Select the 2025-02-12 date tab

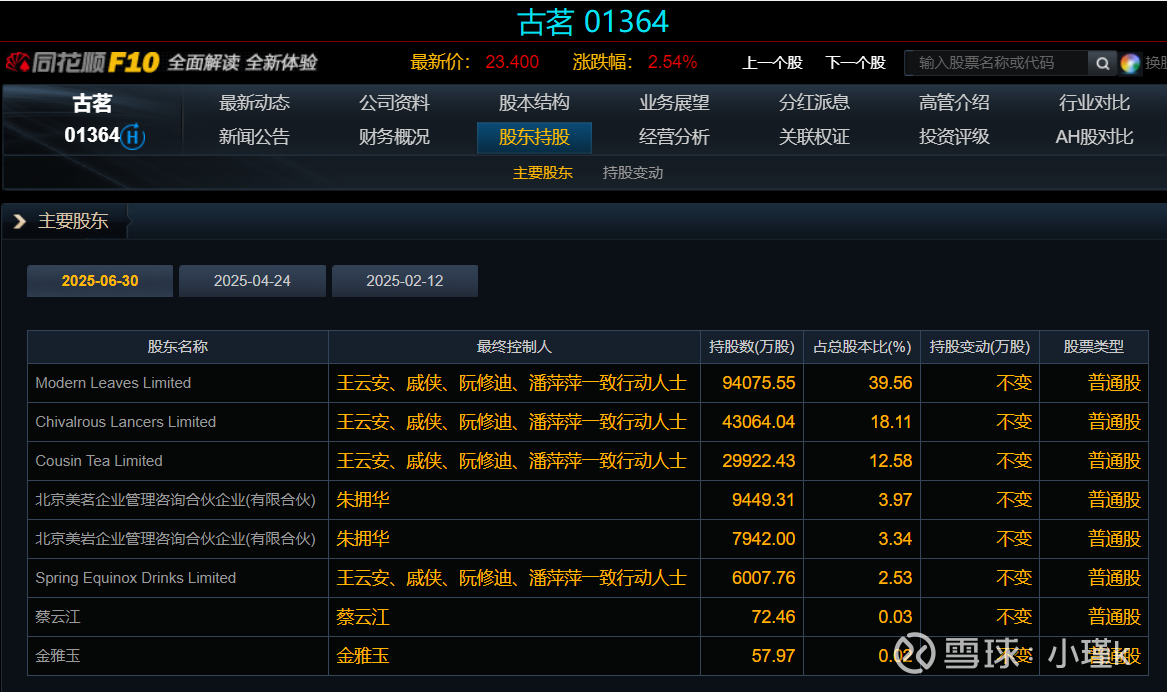pyautogui.click(x=405, y=281)
